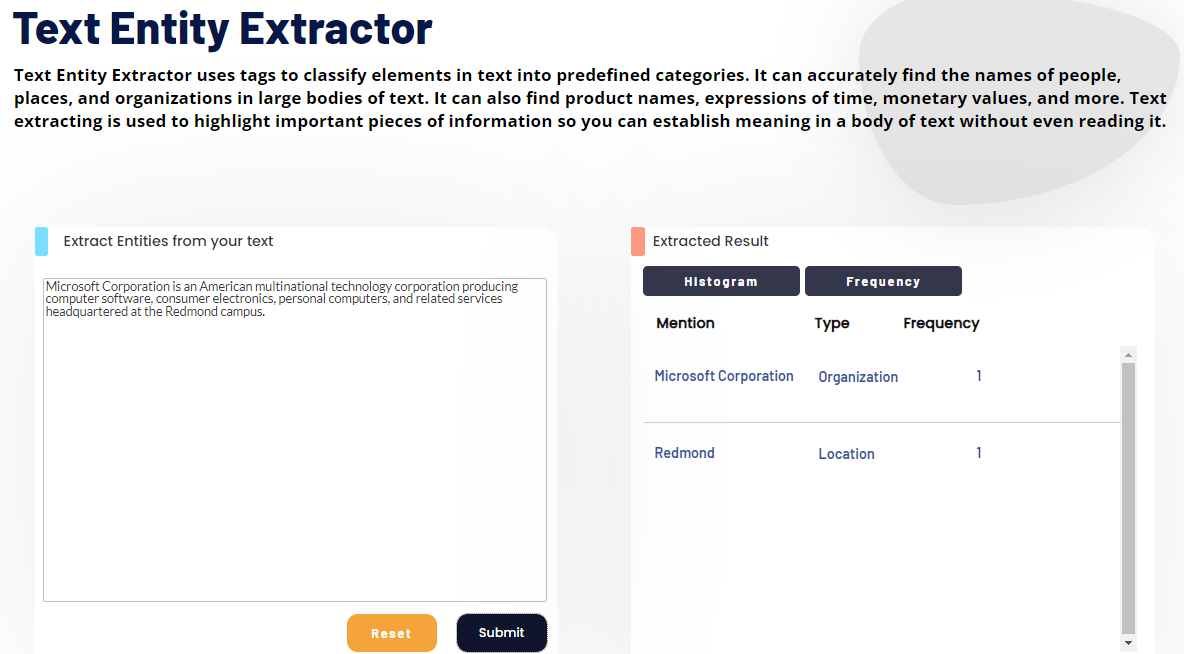Sort by the Frequency column header
1184x654 pixels.
click(941, 323)
